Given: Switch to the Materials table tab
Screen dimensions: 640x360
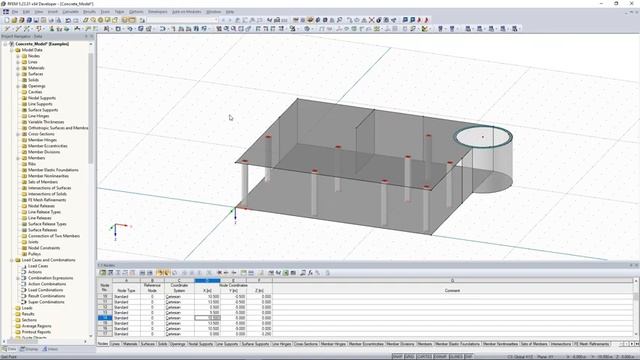Looking at the screenshot, I should [130, 344].
